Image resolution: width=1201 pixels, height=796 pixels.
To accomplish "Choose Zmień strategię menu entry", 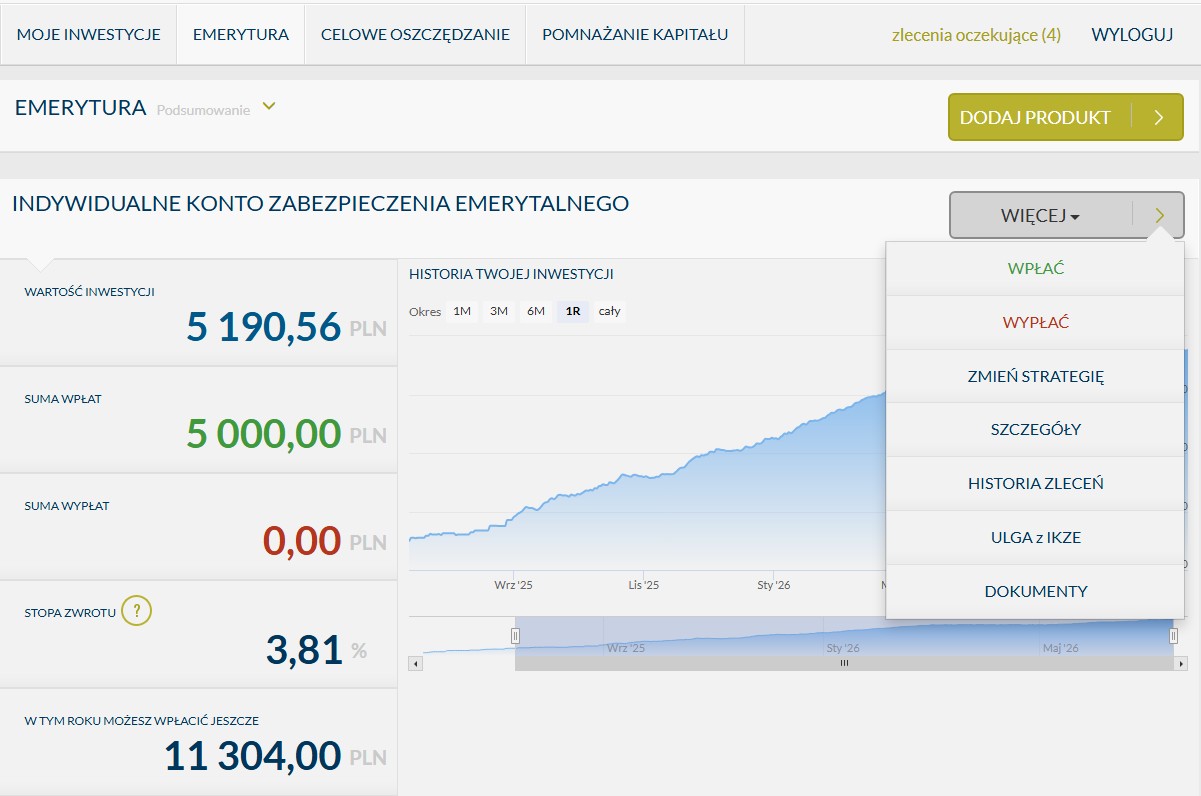I will click(1035, 376).
